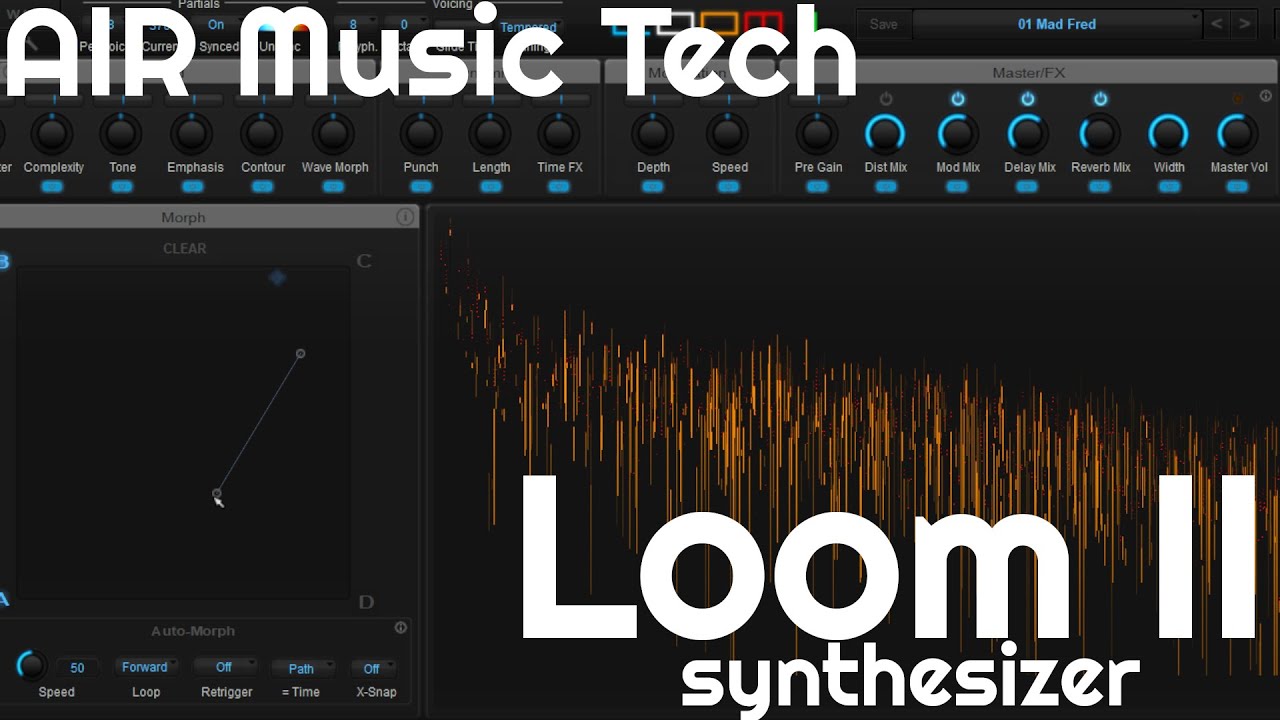This screenshot has width=1280, height=720.
Task: Click the Morph panel info icon
Action: [405, 217]
